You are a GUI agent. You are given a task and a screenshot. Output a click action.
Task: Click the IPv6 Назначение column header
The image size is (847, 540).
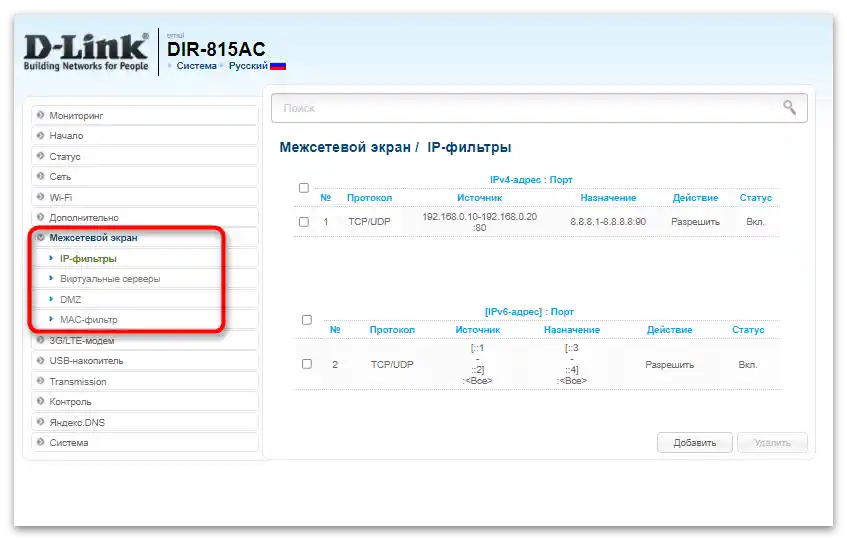572,329
